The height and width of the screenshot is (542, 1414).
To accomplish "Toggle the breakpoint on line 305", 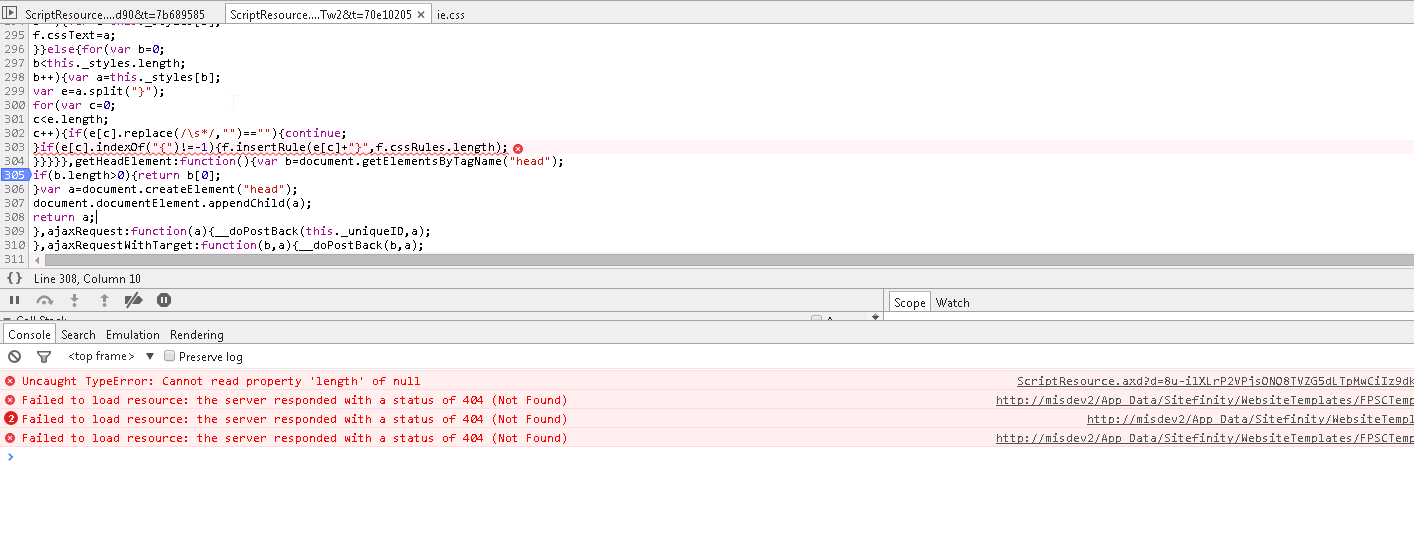I will pos(14,175).
